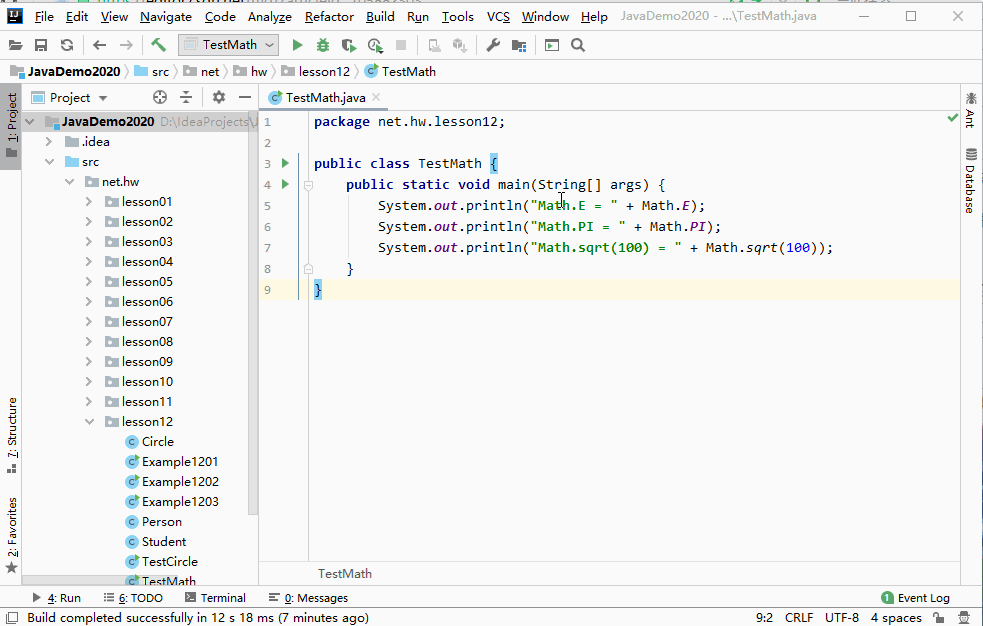
Task: Expand the lesson01 package
Action: (88, 202)
